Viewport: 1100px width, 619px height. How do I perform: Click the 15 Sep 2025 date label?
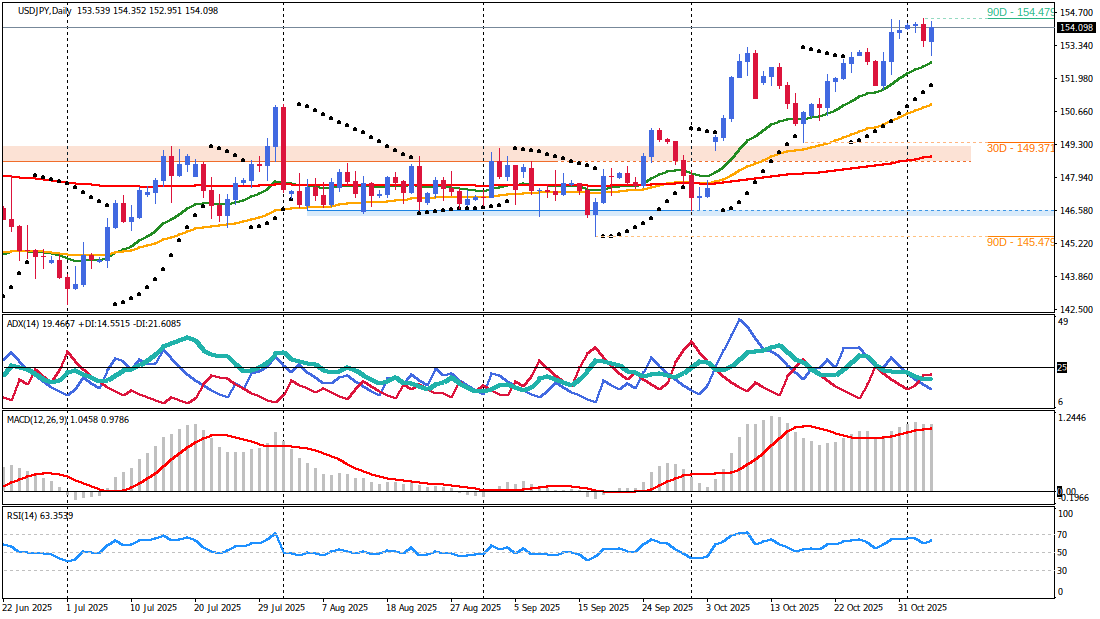pos(603,608)
